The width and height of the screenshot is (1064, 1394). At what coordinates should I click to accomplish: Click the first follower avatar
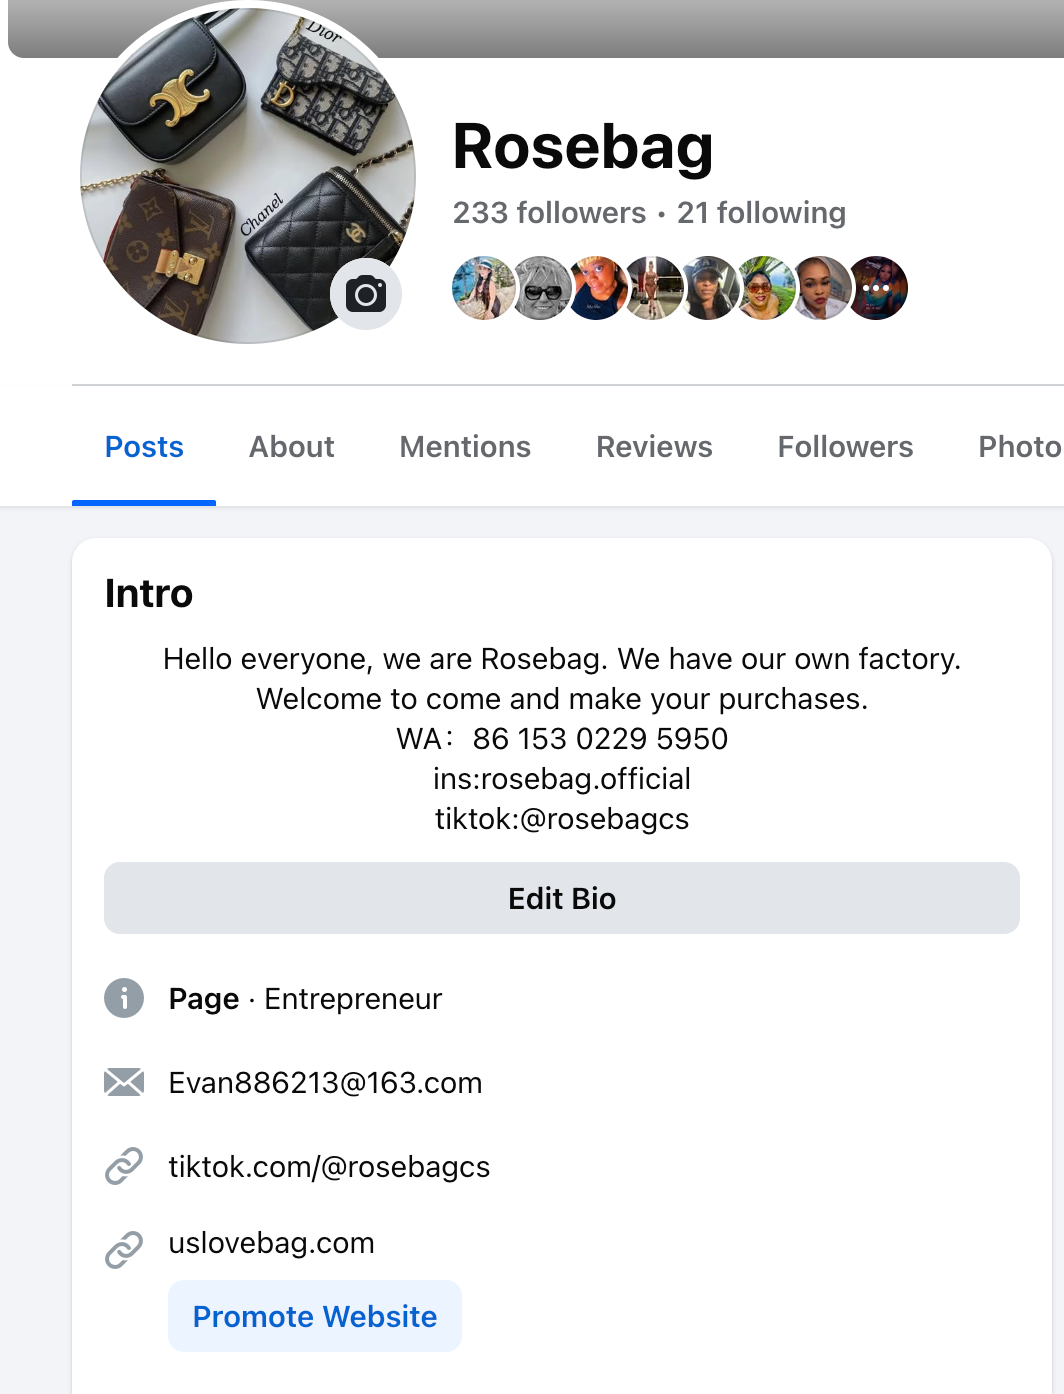pos(483,288)
